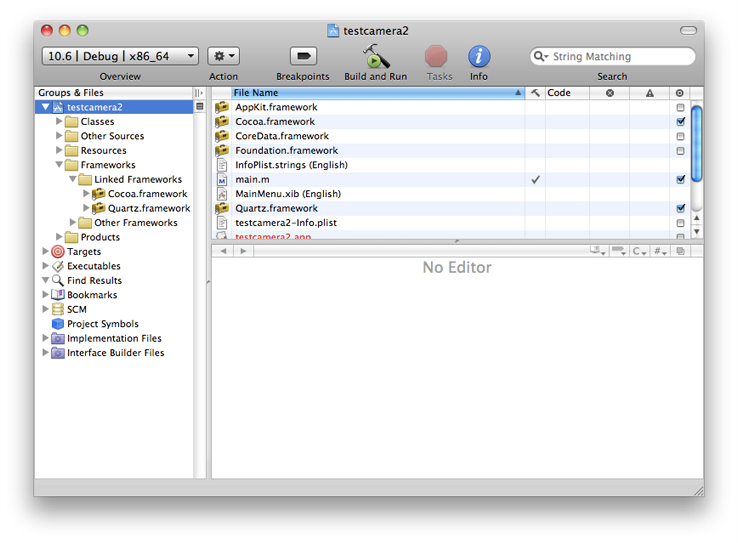Open the 10.6 Debug x86_64 Overview dropdown
738x543 pixels.
pos(120,57)
